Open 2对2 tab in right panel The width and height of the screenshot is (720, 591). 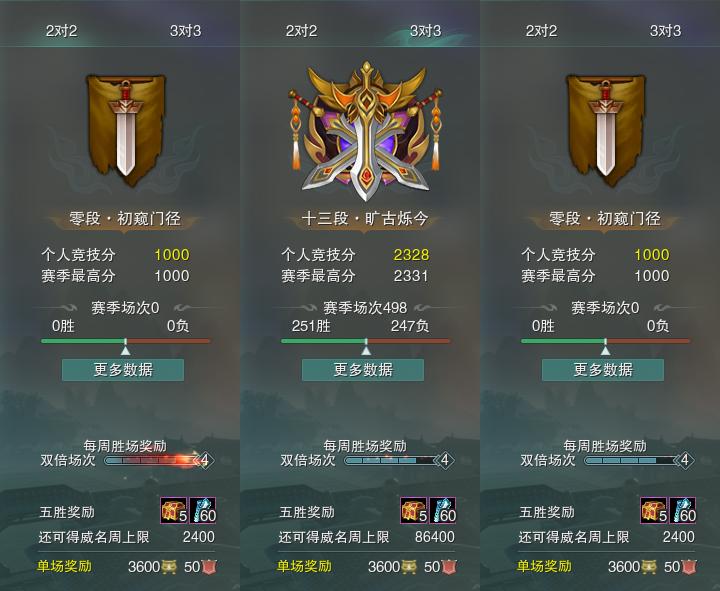(541, 31)
